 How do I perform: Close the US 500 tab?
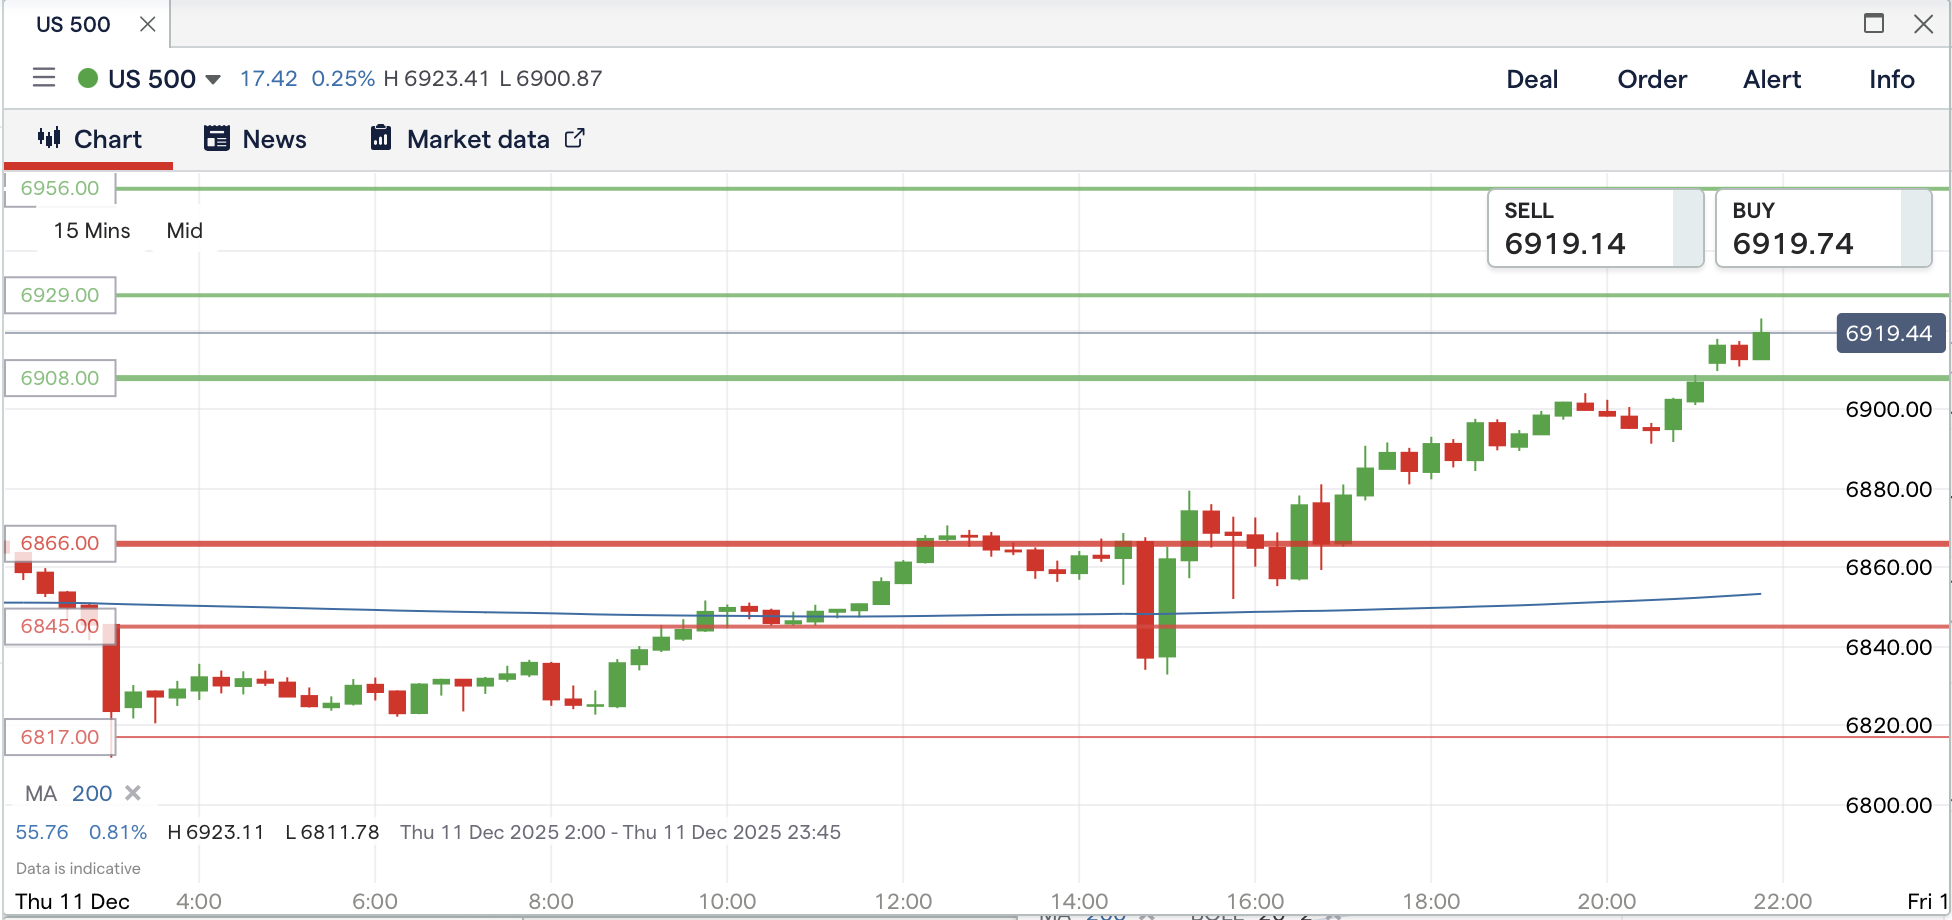coord(148,24)
